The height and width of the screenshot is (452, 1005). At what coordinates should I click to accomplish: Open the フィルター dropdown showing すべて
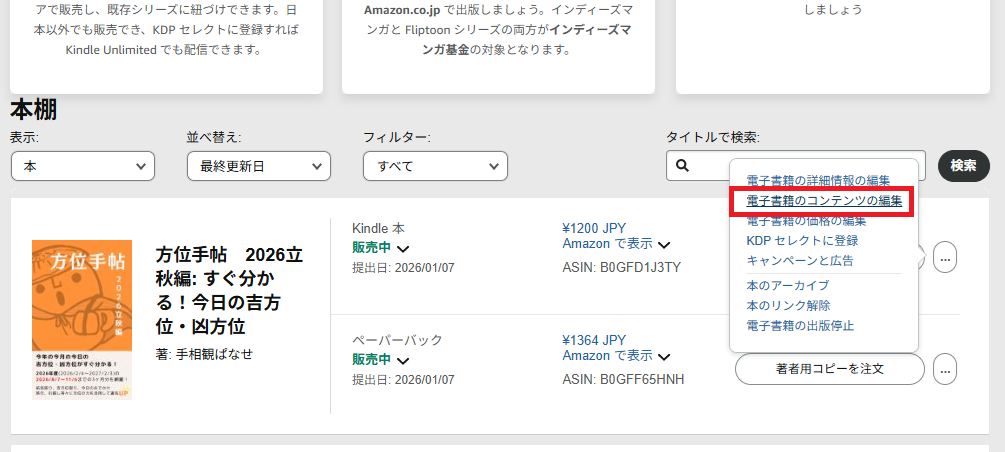pyautogui.click(x=435, y=166)
